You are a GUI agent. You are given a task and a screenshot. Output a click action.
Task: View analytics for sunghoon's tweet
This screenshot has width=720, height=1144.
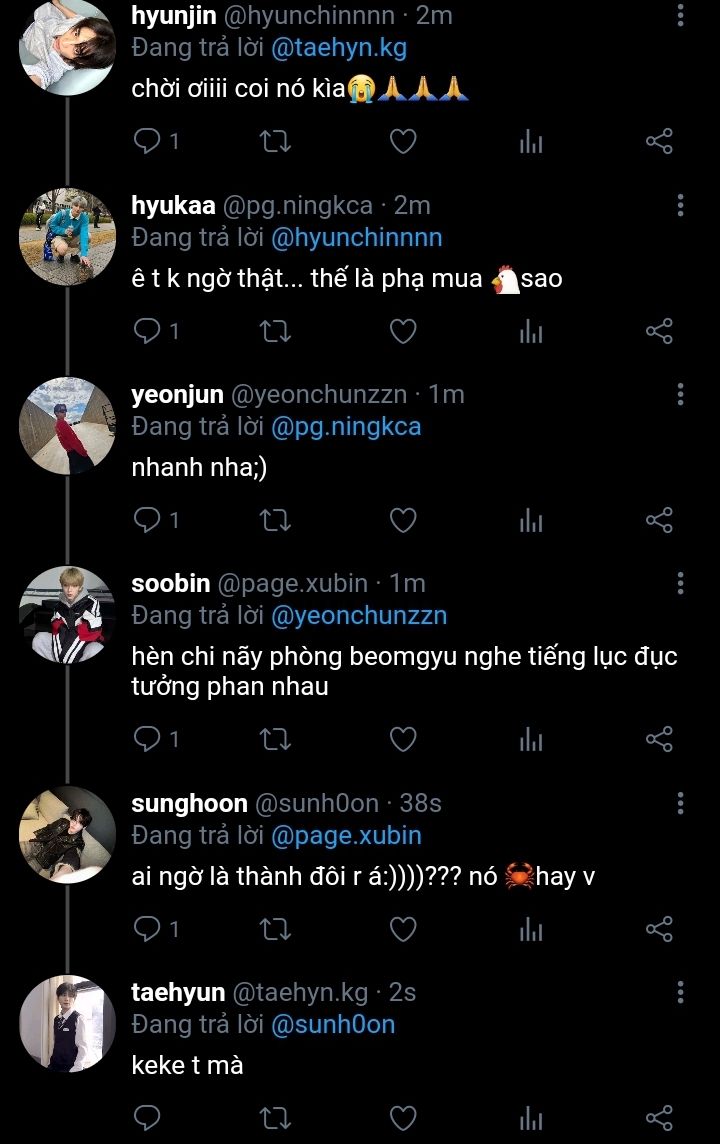click(x=531, y=930)
